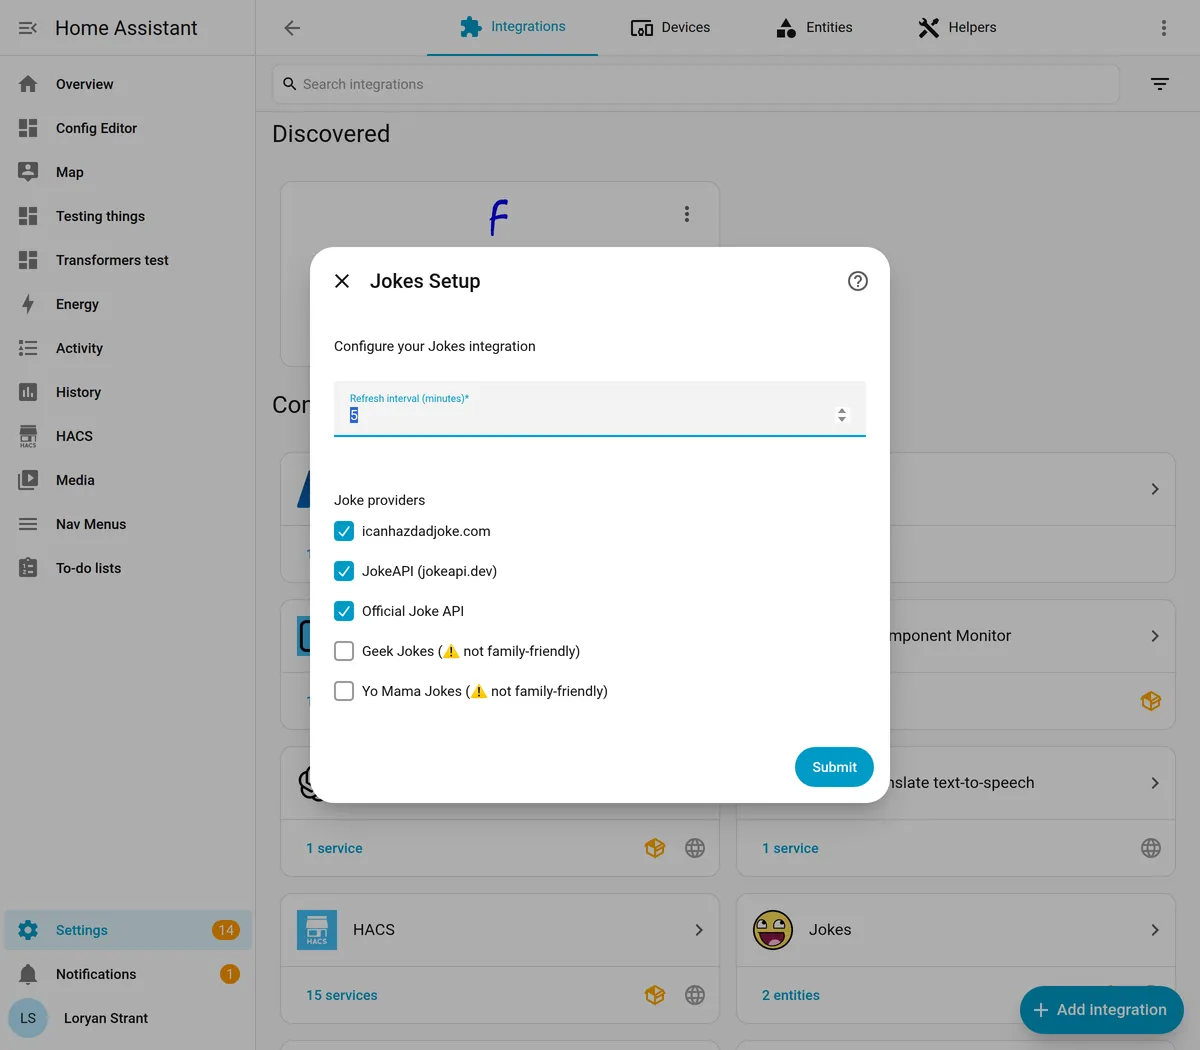The width and height of the screenshot is (1200, 1050).
Task: Enable Geek Jokes provider
Action: tap(344, 651)
